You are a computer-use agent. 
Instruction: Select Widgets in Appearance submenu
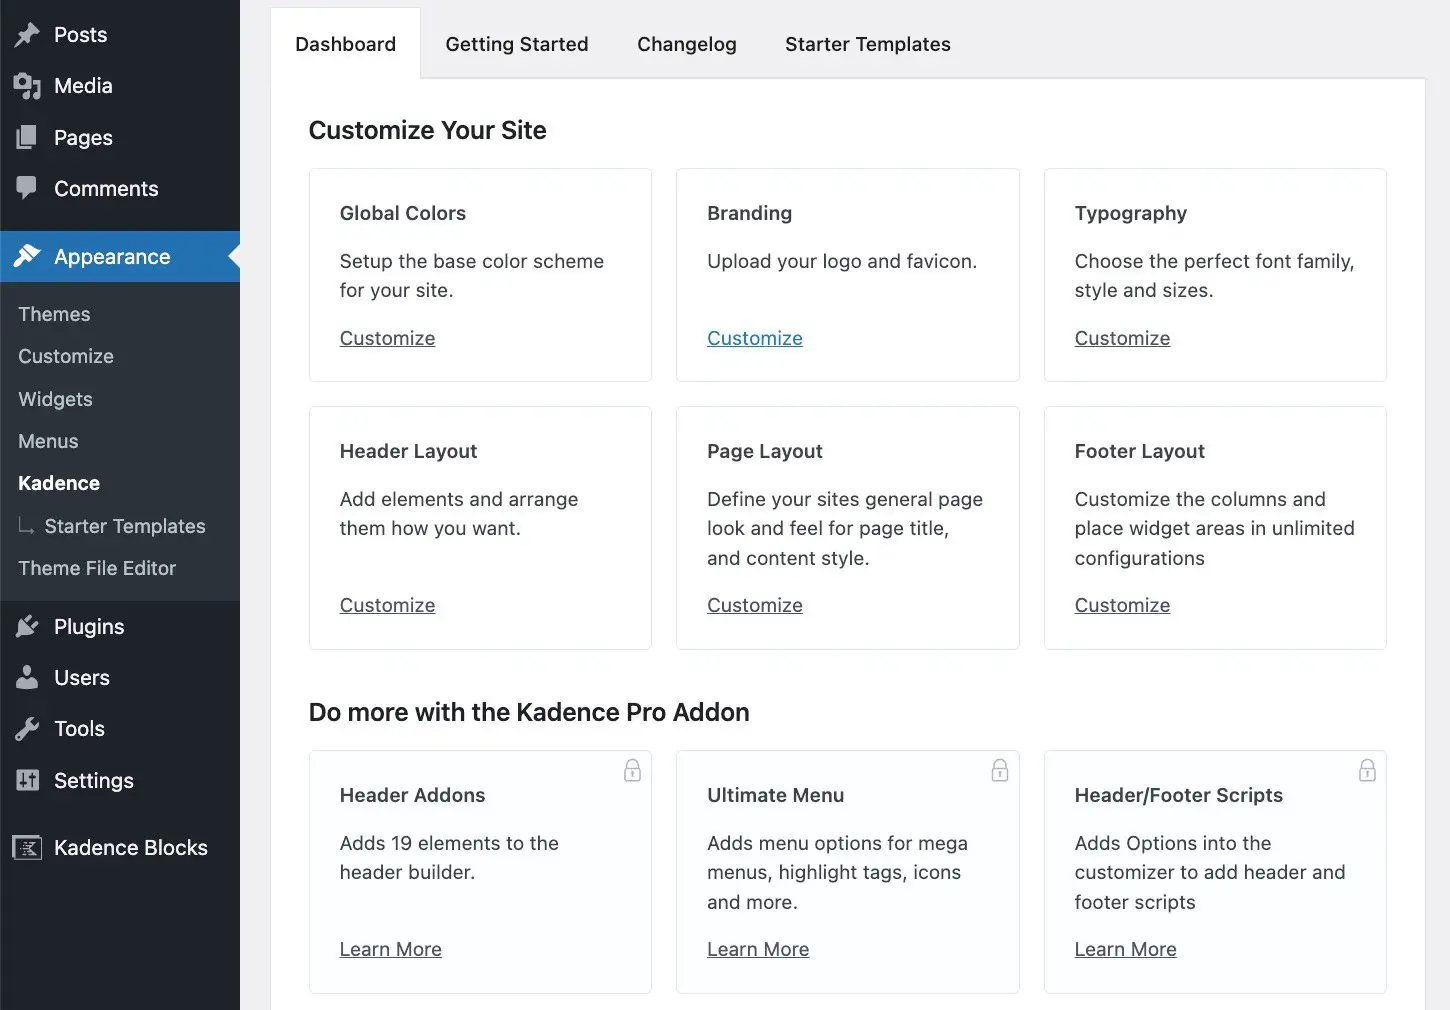[55, 399]
